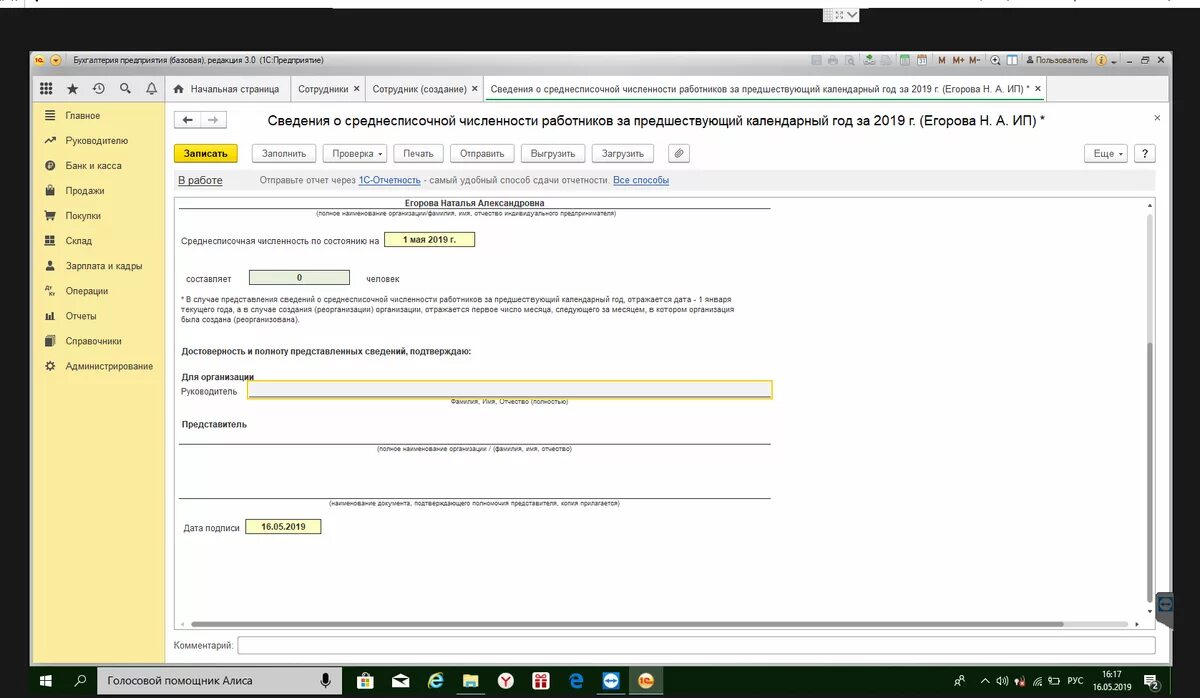Click the get link icon in title bar
Screen dimensions: 1200x698
[868, 60]
